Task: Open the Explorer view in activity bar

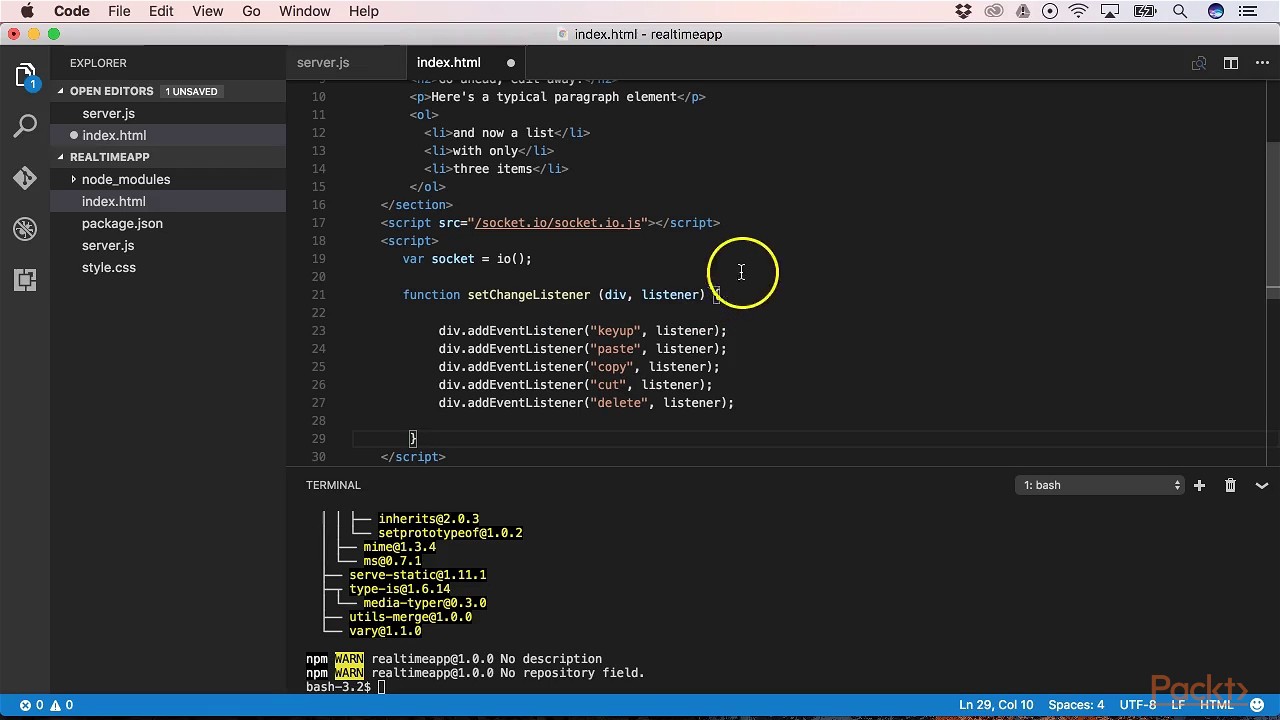Action: (25, 77)
